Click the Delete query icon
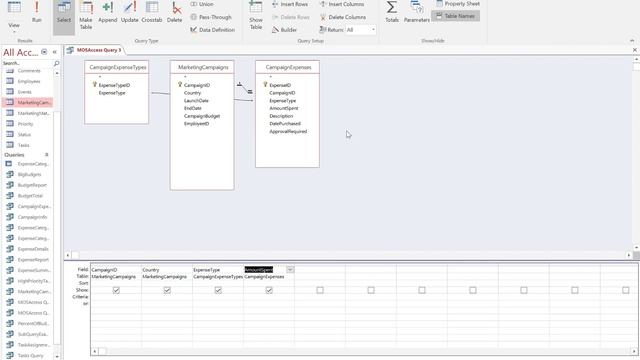Viewport: 640px width, 360px height. (x=175, y=12)
